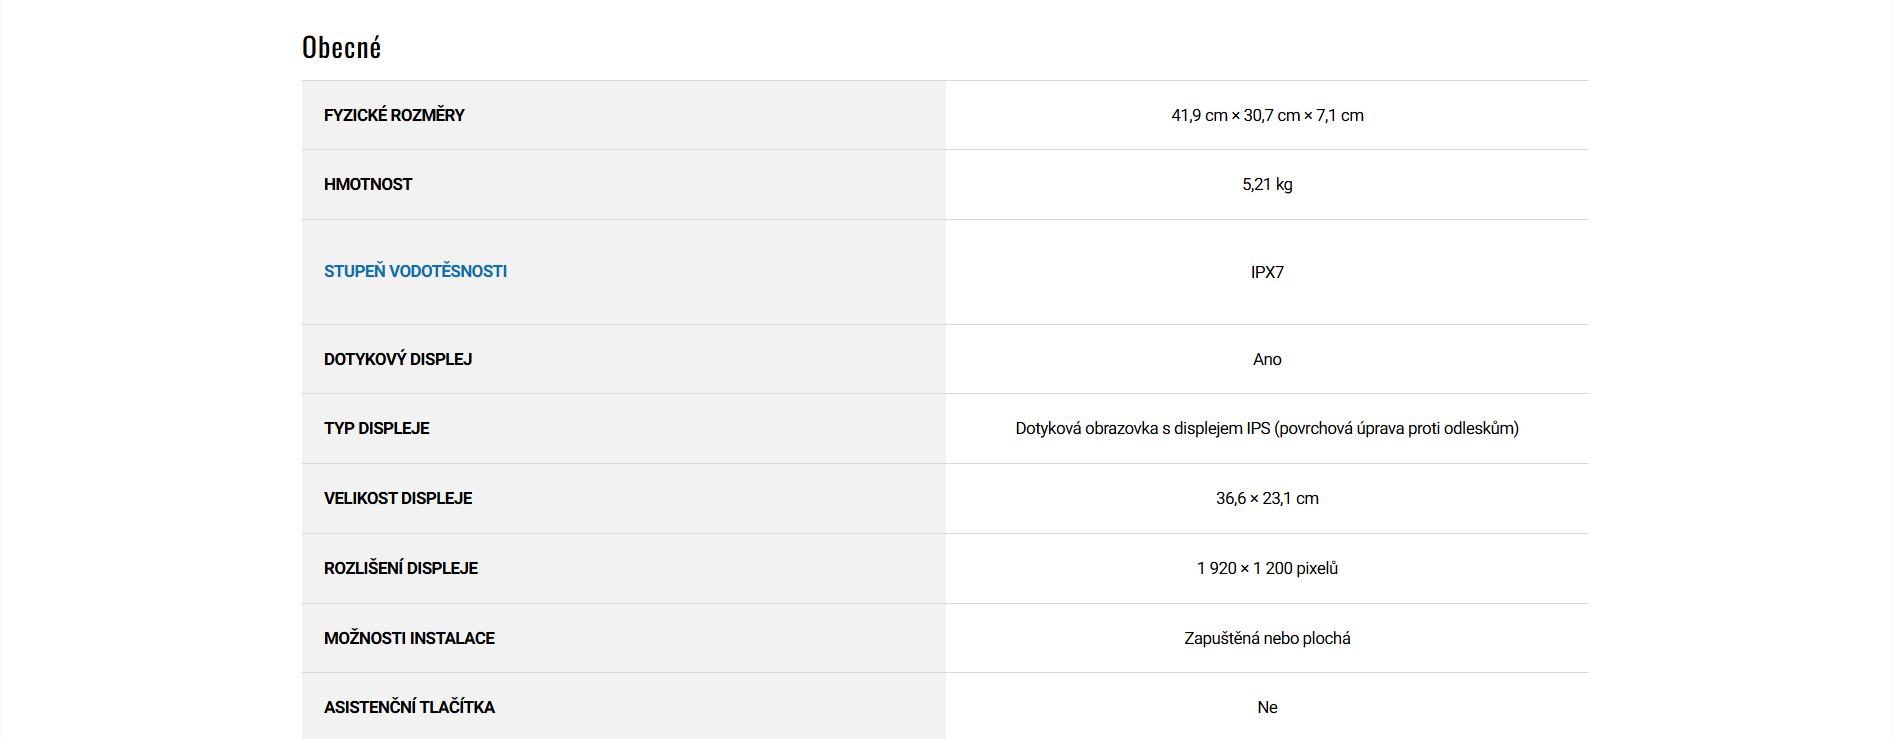The height and width of the screenshot is (739, 1893).
Task: Click the Ano touchscreen value
Action: point(1267,359)
